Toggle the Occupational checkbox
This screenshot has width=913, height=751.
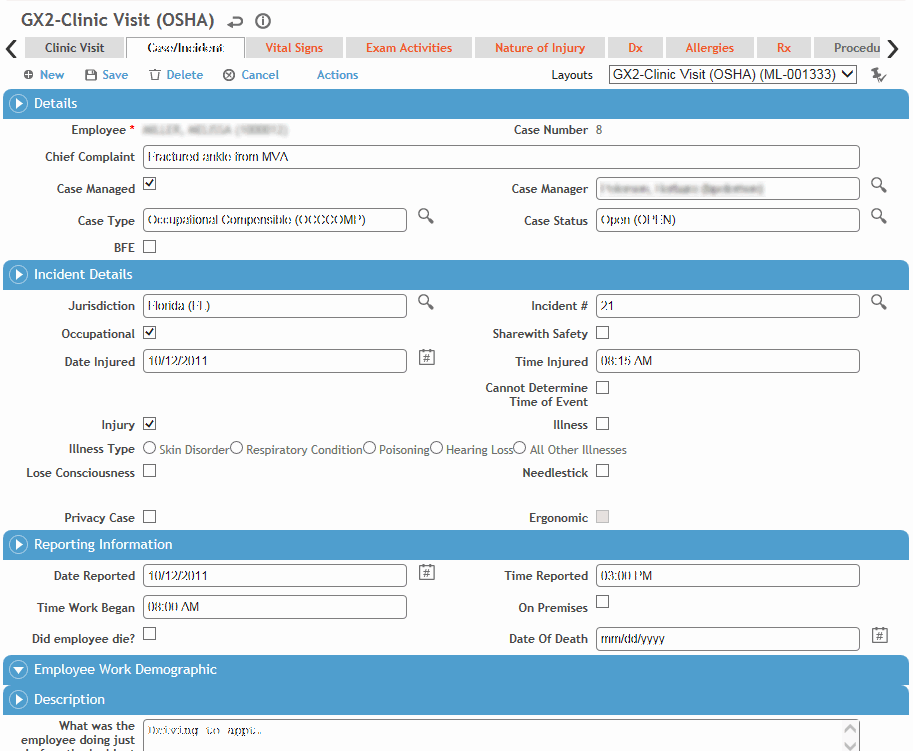pos(150,332)
